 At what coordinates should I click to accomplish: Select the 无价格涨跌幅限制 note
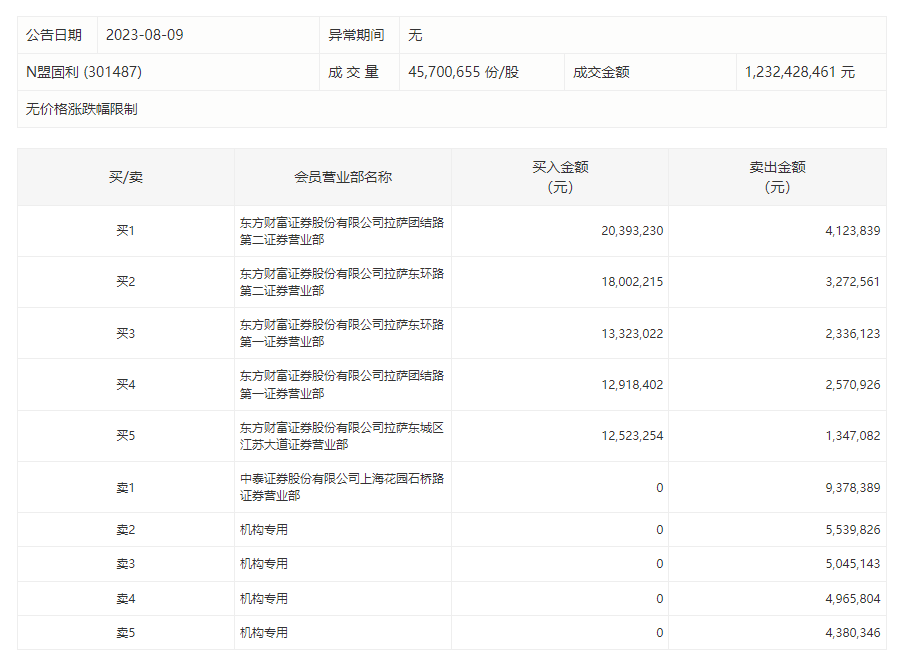pos(82,109)
